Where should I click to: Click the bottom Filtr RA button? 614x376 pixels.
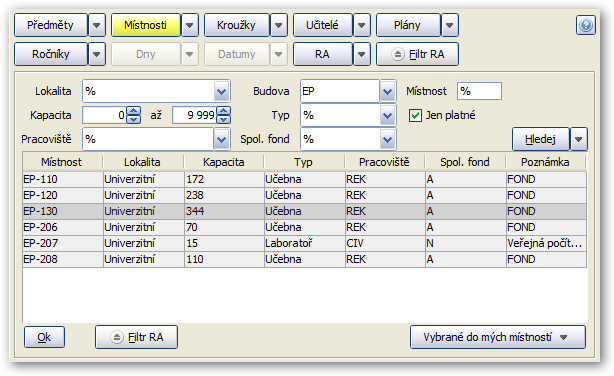[136, 337]
